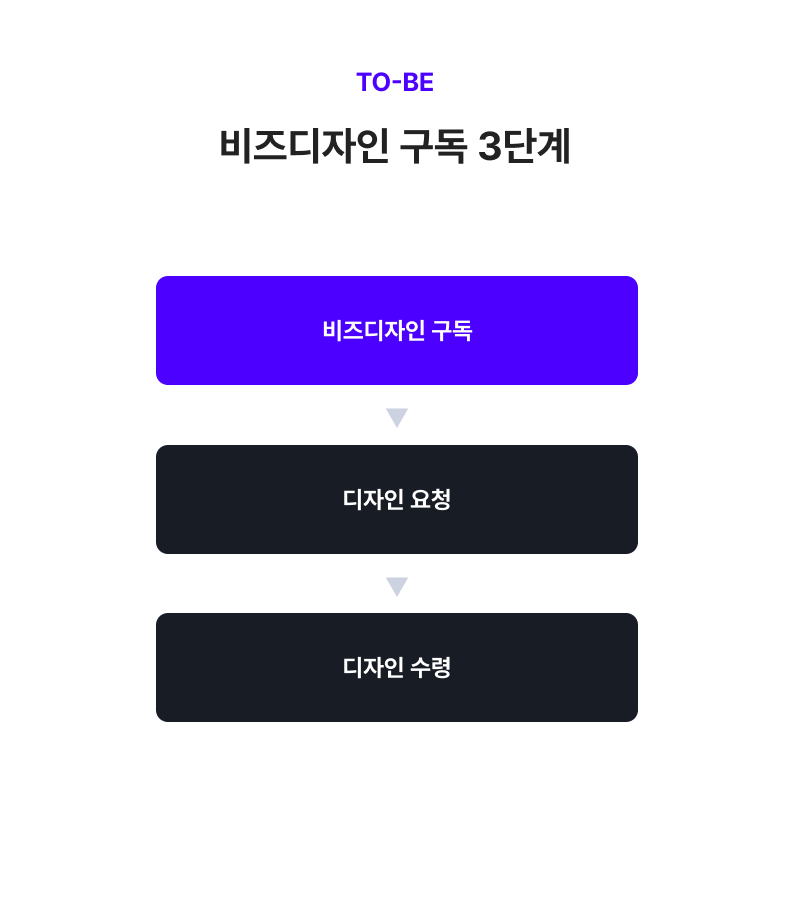Click the down arrow above 디자인 수령
The width and height of the screenshot is (794, 906).
click(x=397, y=586)
